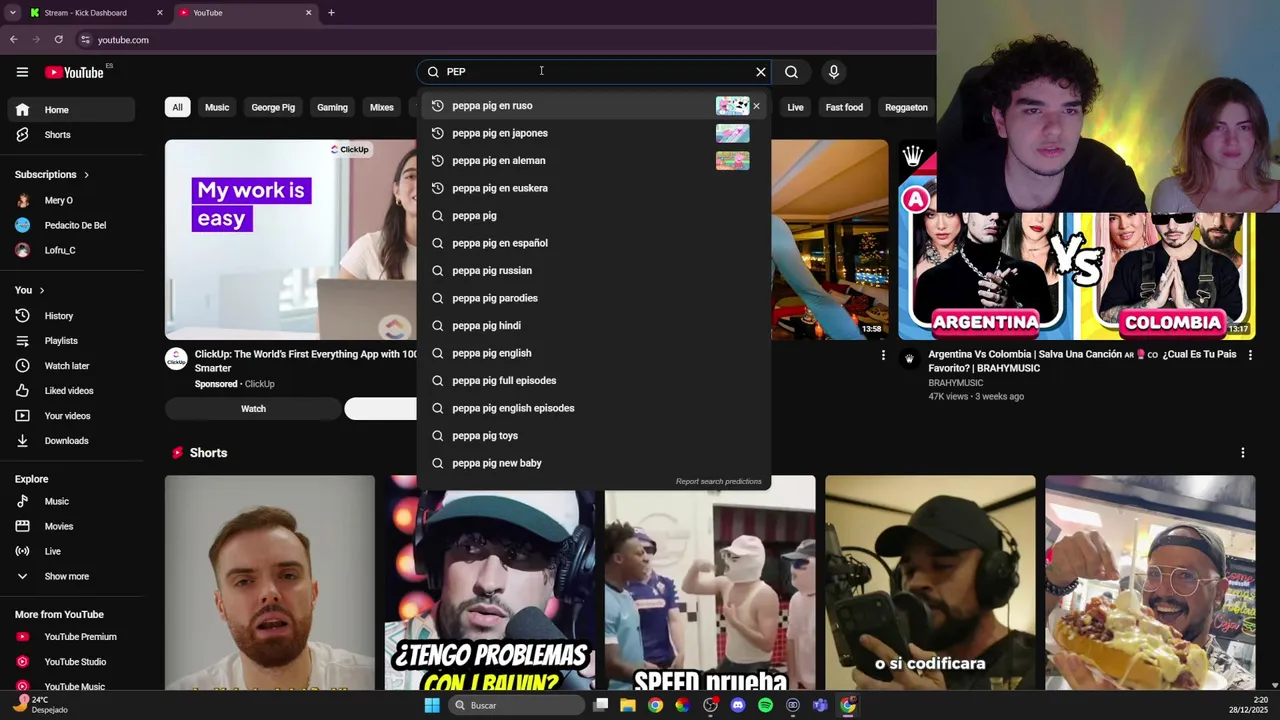Open the YouTube hamburger guide menu
Screen dimensions: 1280x720
click(22, 72)
